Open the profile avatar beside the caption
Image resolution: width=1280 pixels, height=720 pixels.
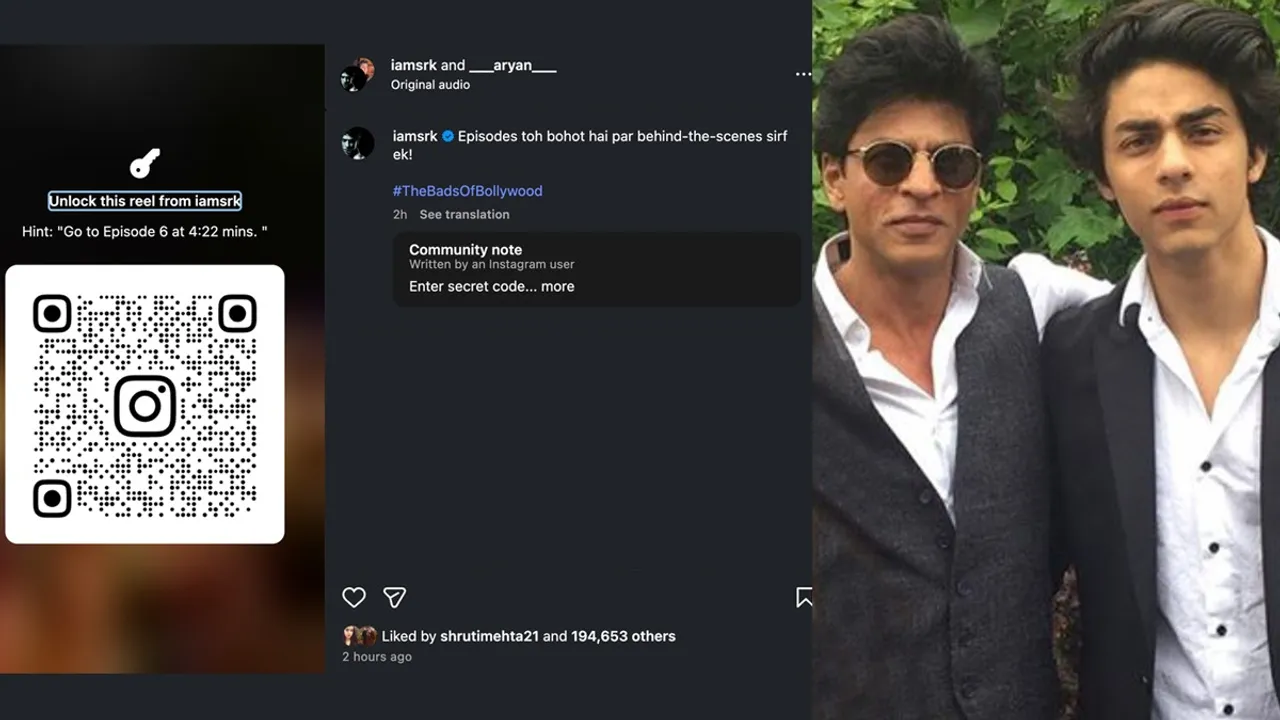click(357, 144)
